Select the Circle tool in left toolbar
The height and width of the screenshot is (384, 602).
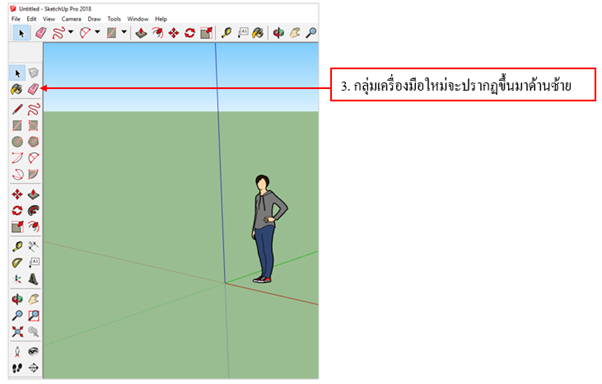click(17, 142)
